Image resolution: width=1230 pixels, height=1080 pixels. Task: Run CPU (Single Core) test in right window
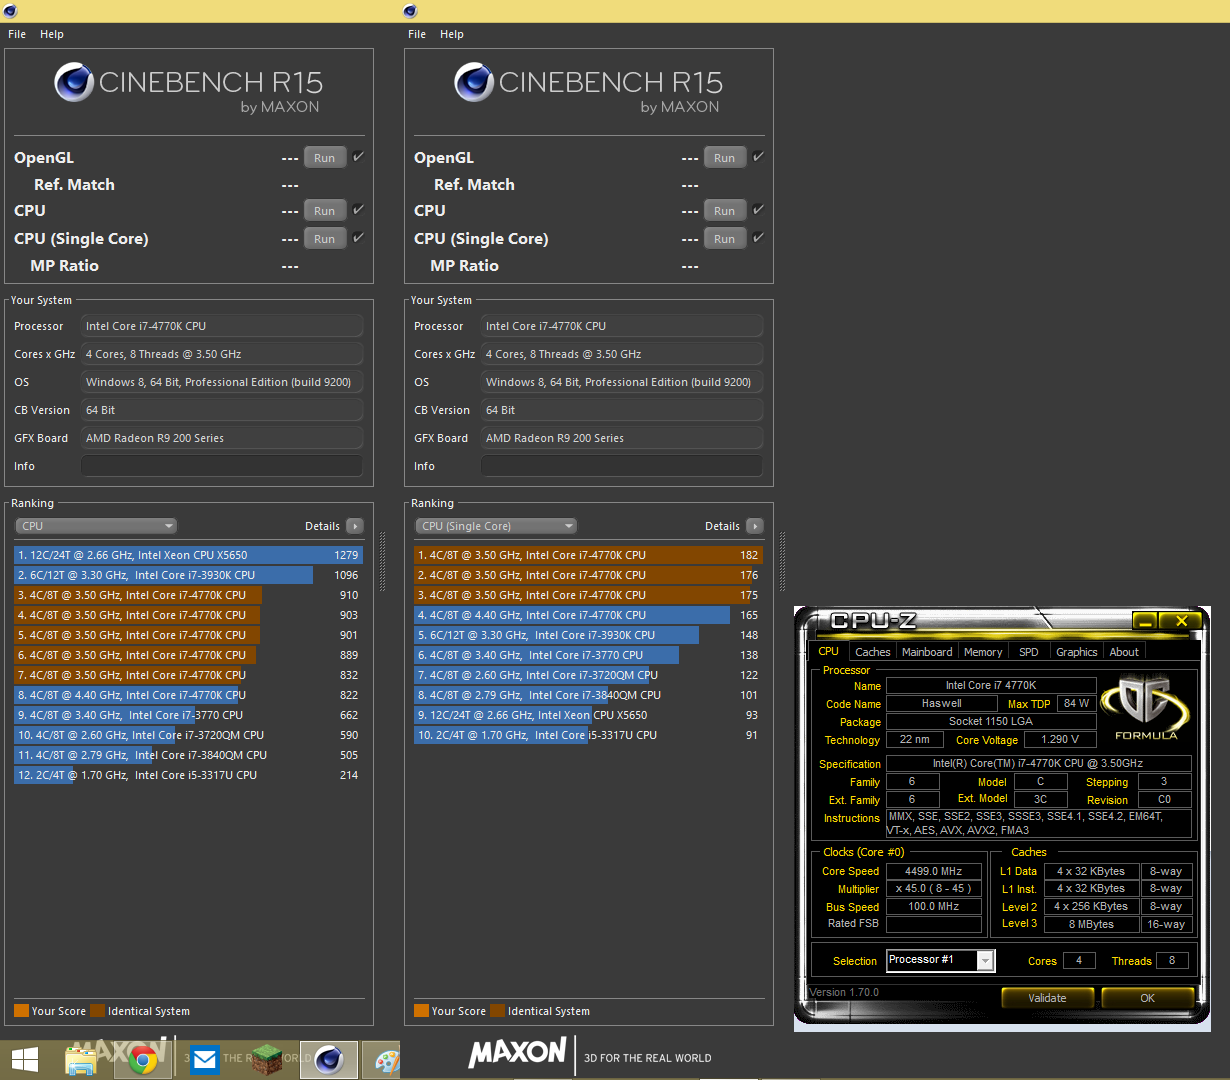725,239
